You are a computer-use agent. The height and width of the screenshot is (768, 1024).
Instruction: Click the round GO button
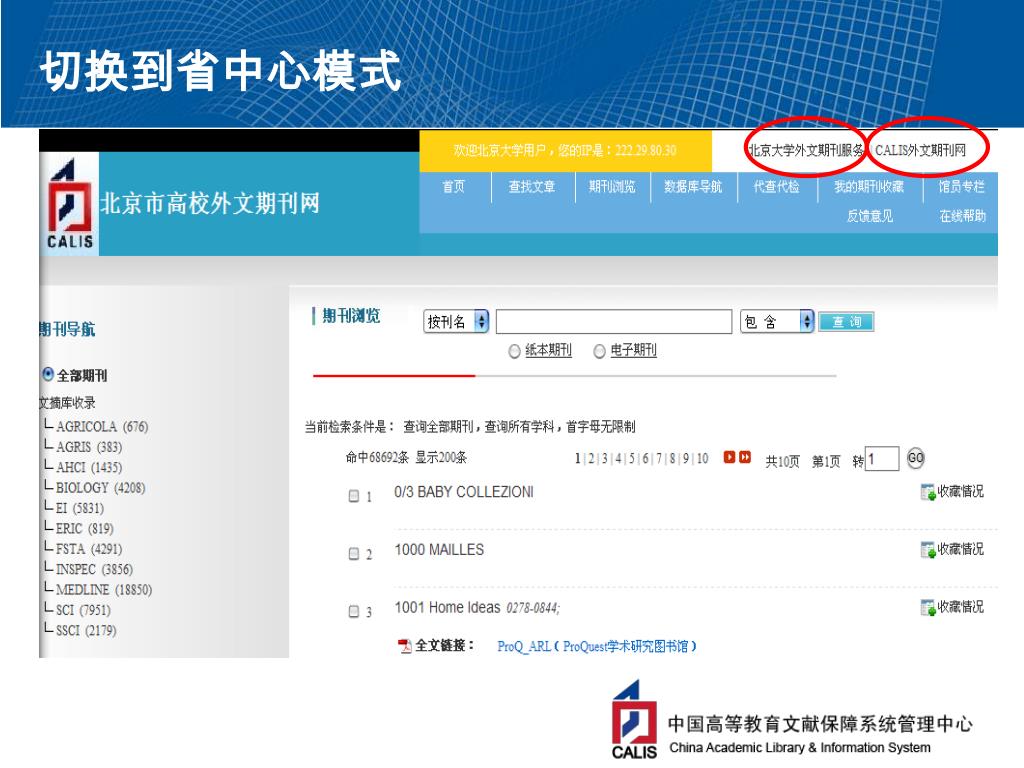[x=916, y=458]
